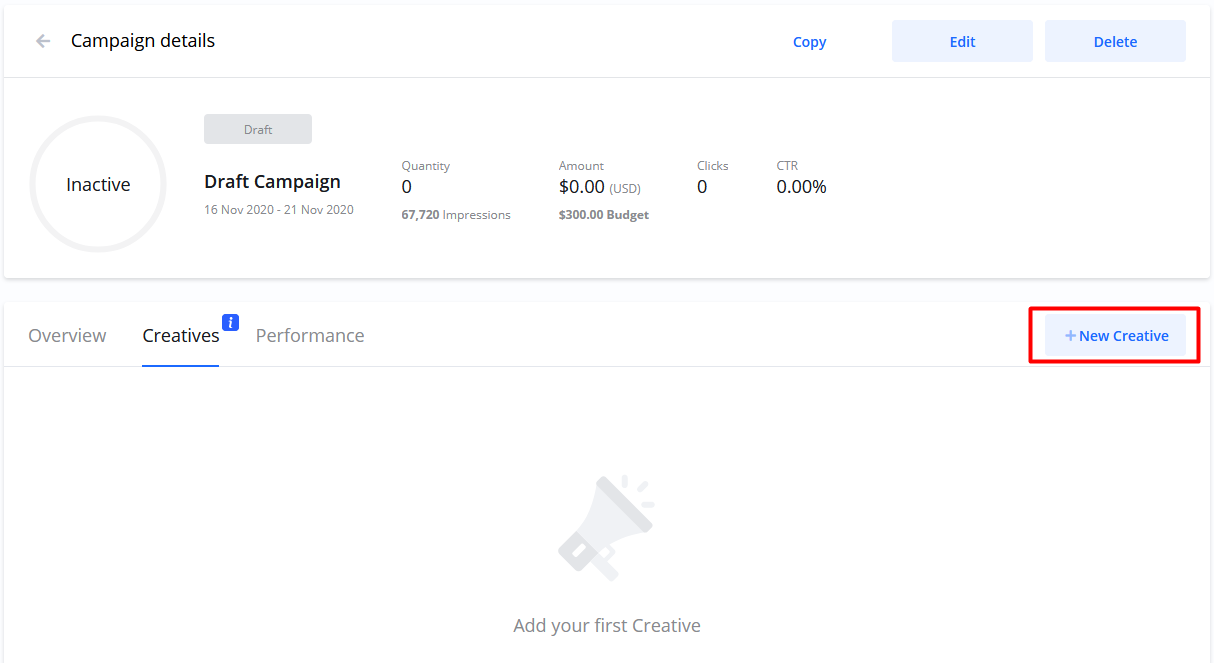Click the Inactive status circle

click(x=98, y=185)
